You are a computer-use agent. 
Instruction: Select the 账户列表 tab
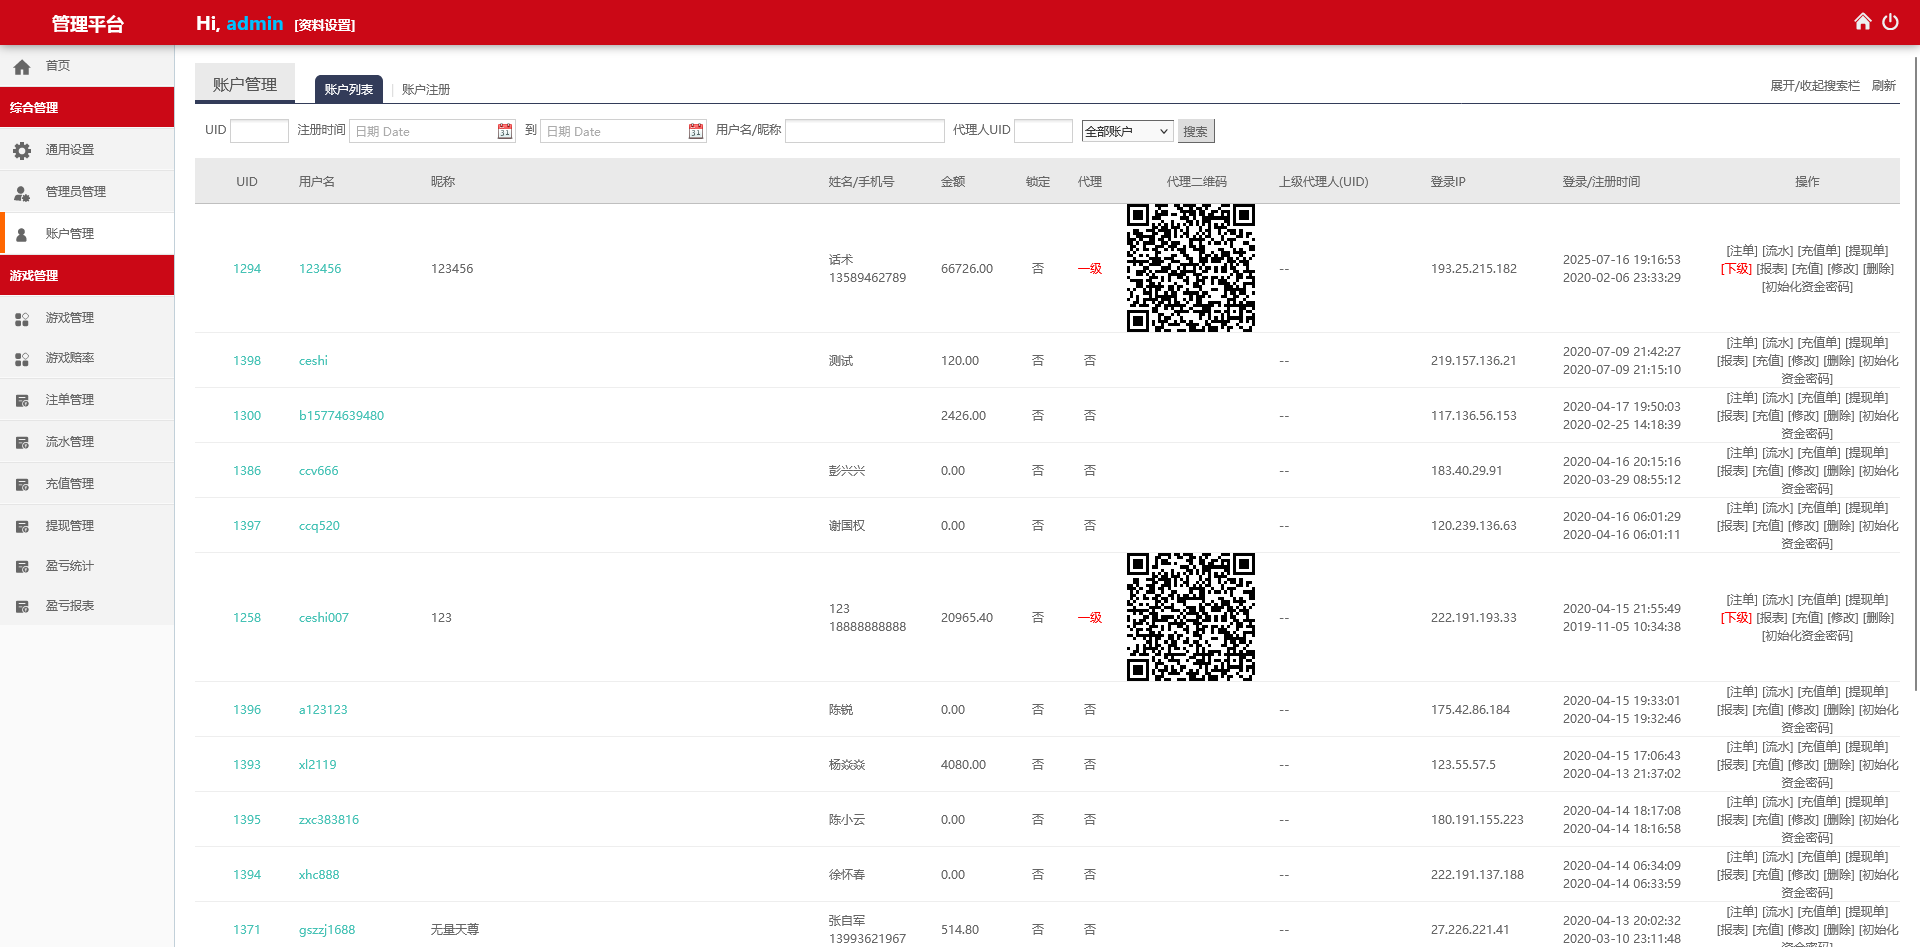click(x=348, y=89)
